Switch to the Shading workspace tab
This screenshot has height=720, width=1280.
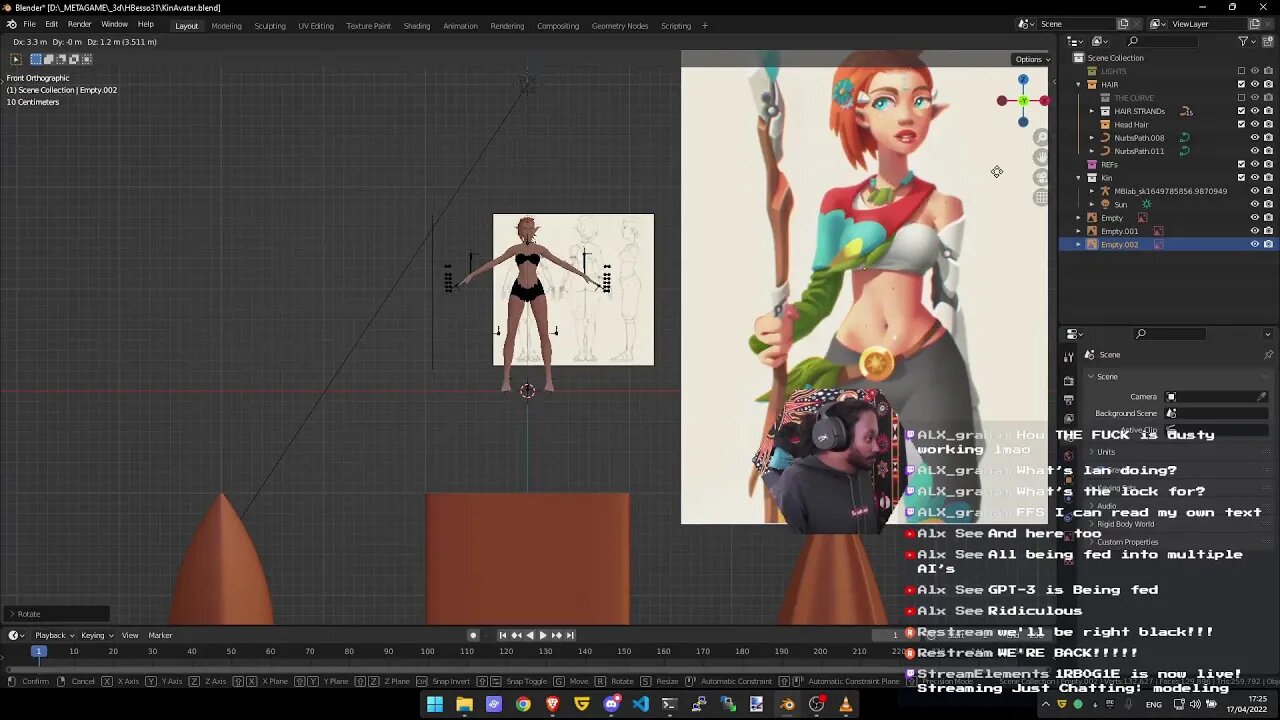[417, 26]
